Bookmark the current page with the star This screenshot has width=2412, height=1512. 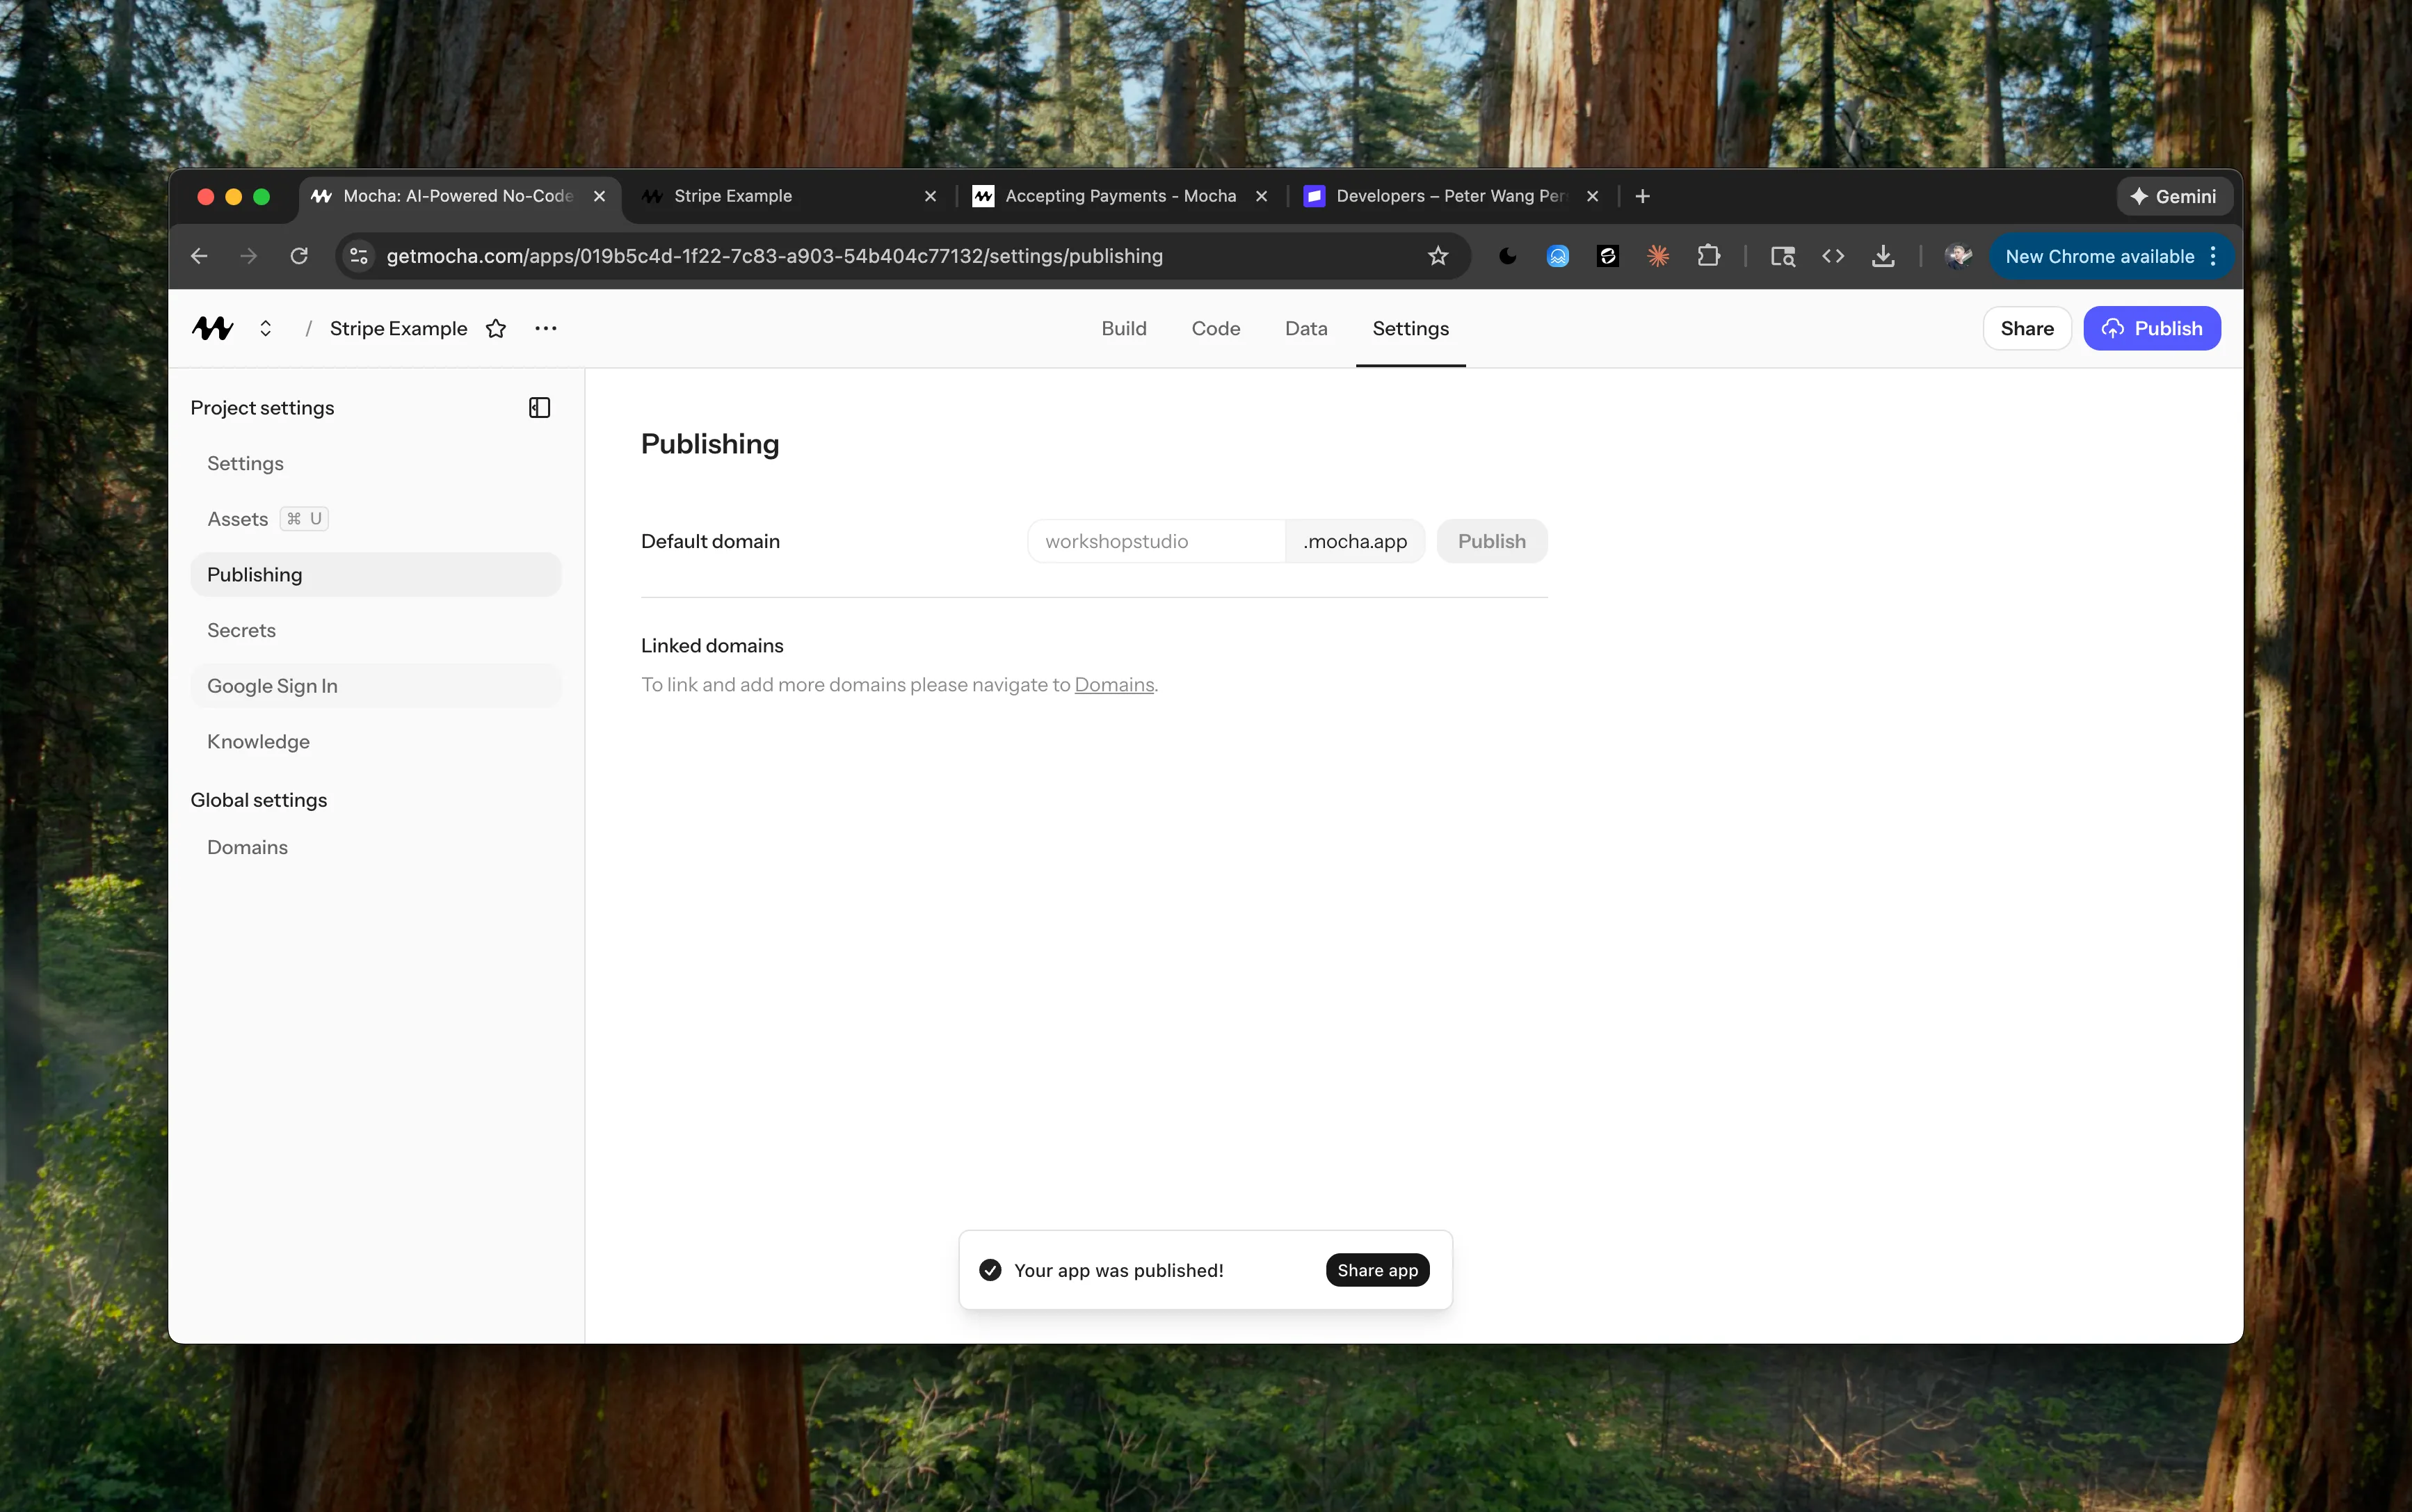click(x=1437, y=256)
